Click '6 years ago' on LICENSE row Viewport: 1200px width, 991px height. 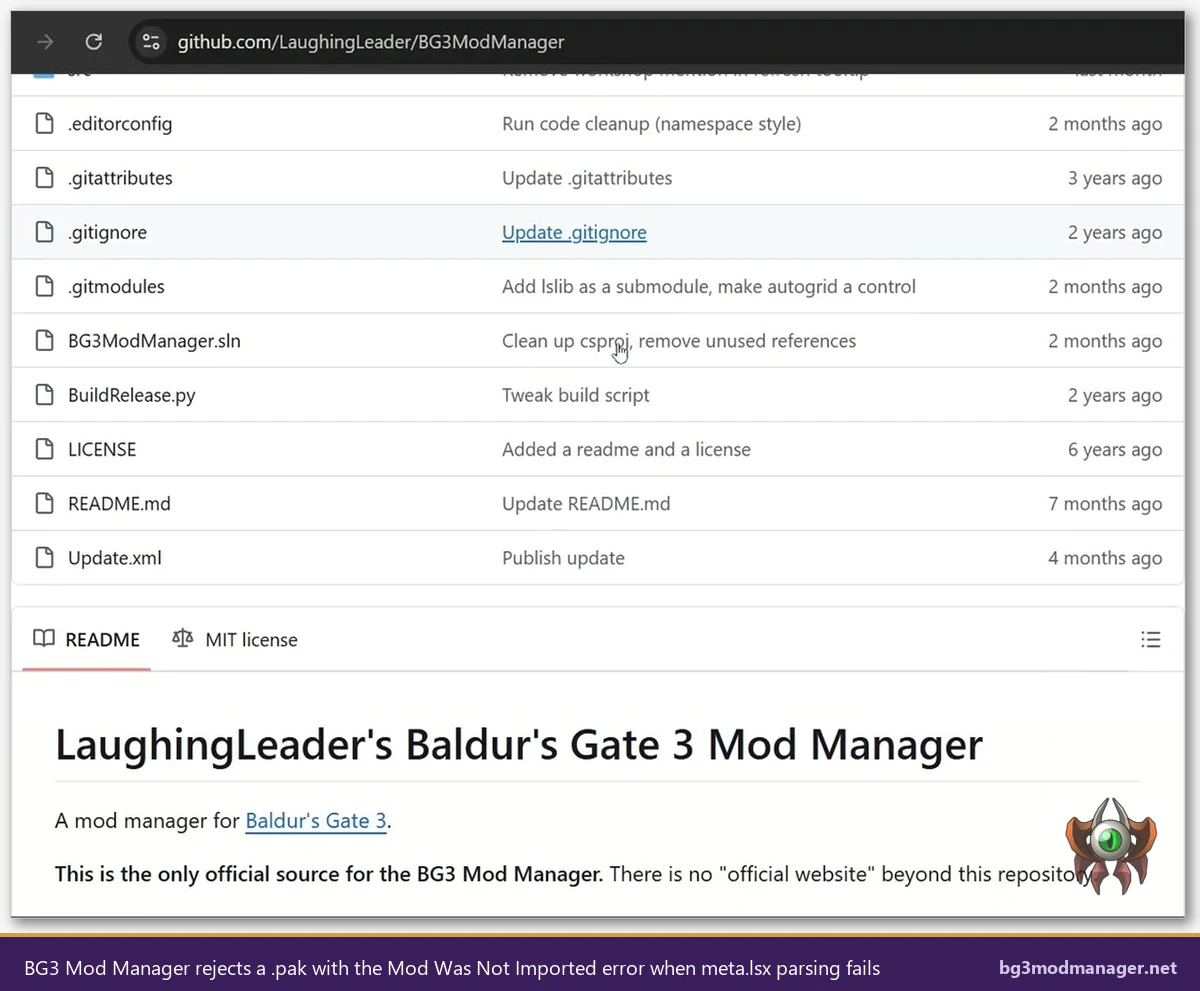pyautogui.click(x=1115, y=449)
